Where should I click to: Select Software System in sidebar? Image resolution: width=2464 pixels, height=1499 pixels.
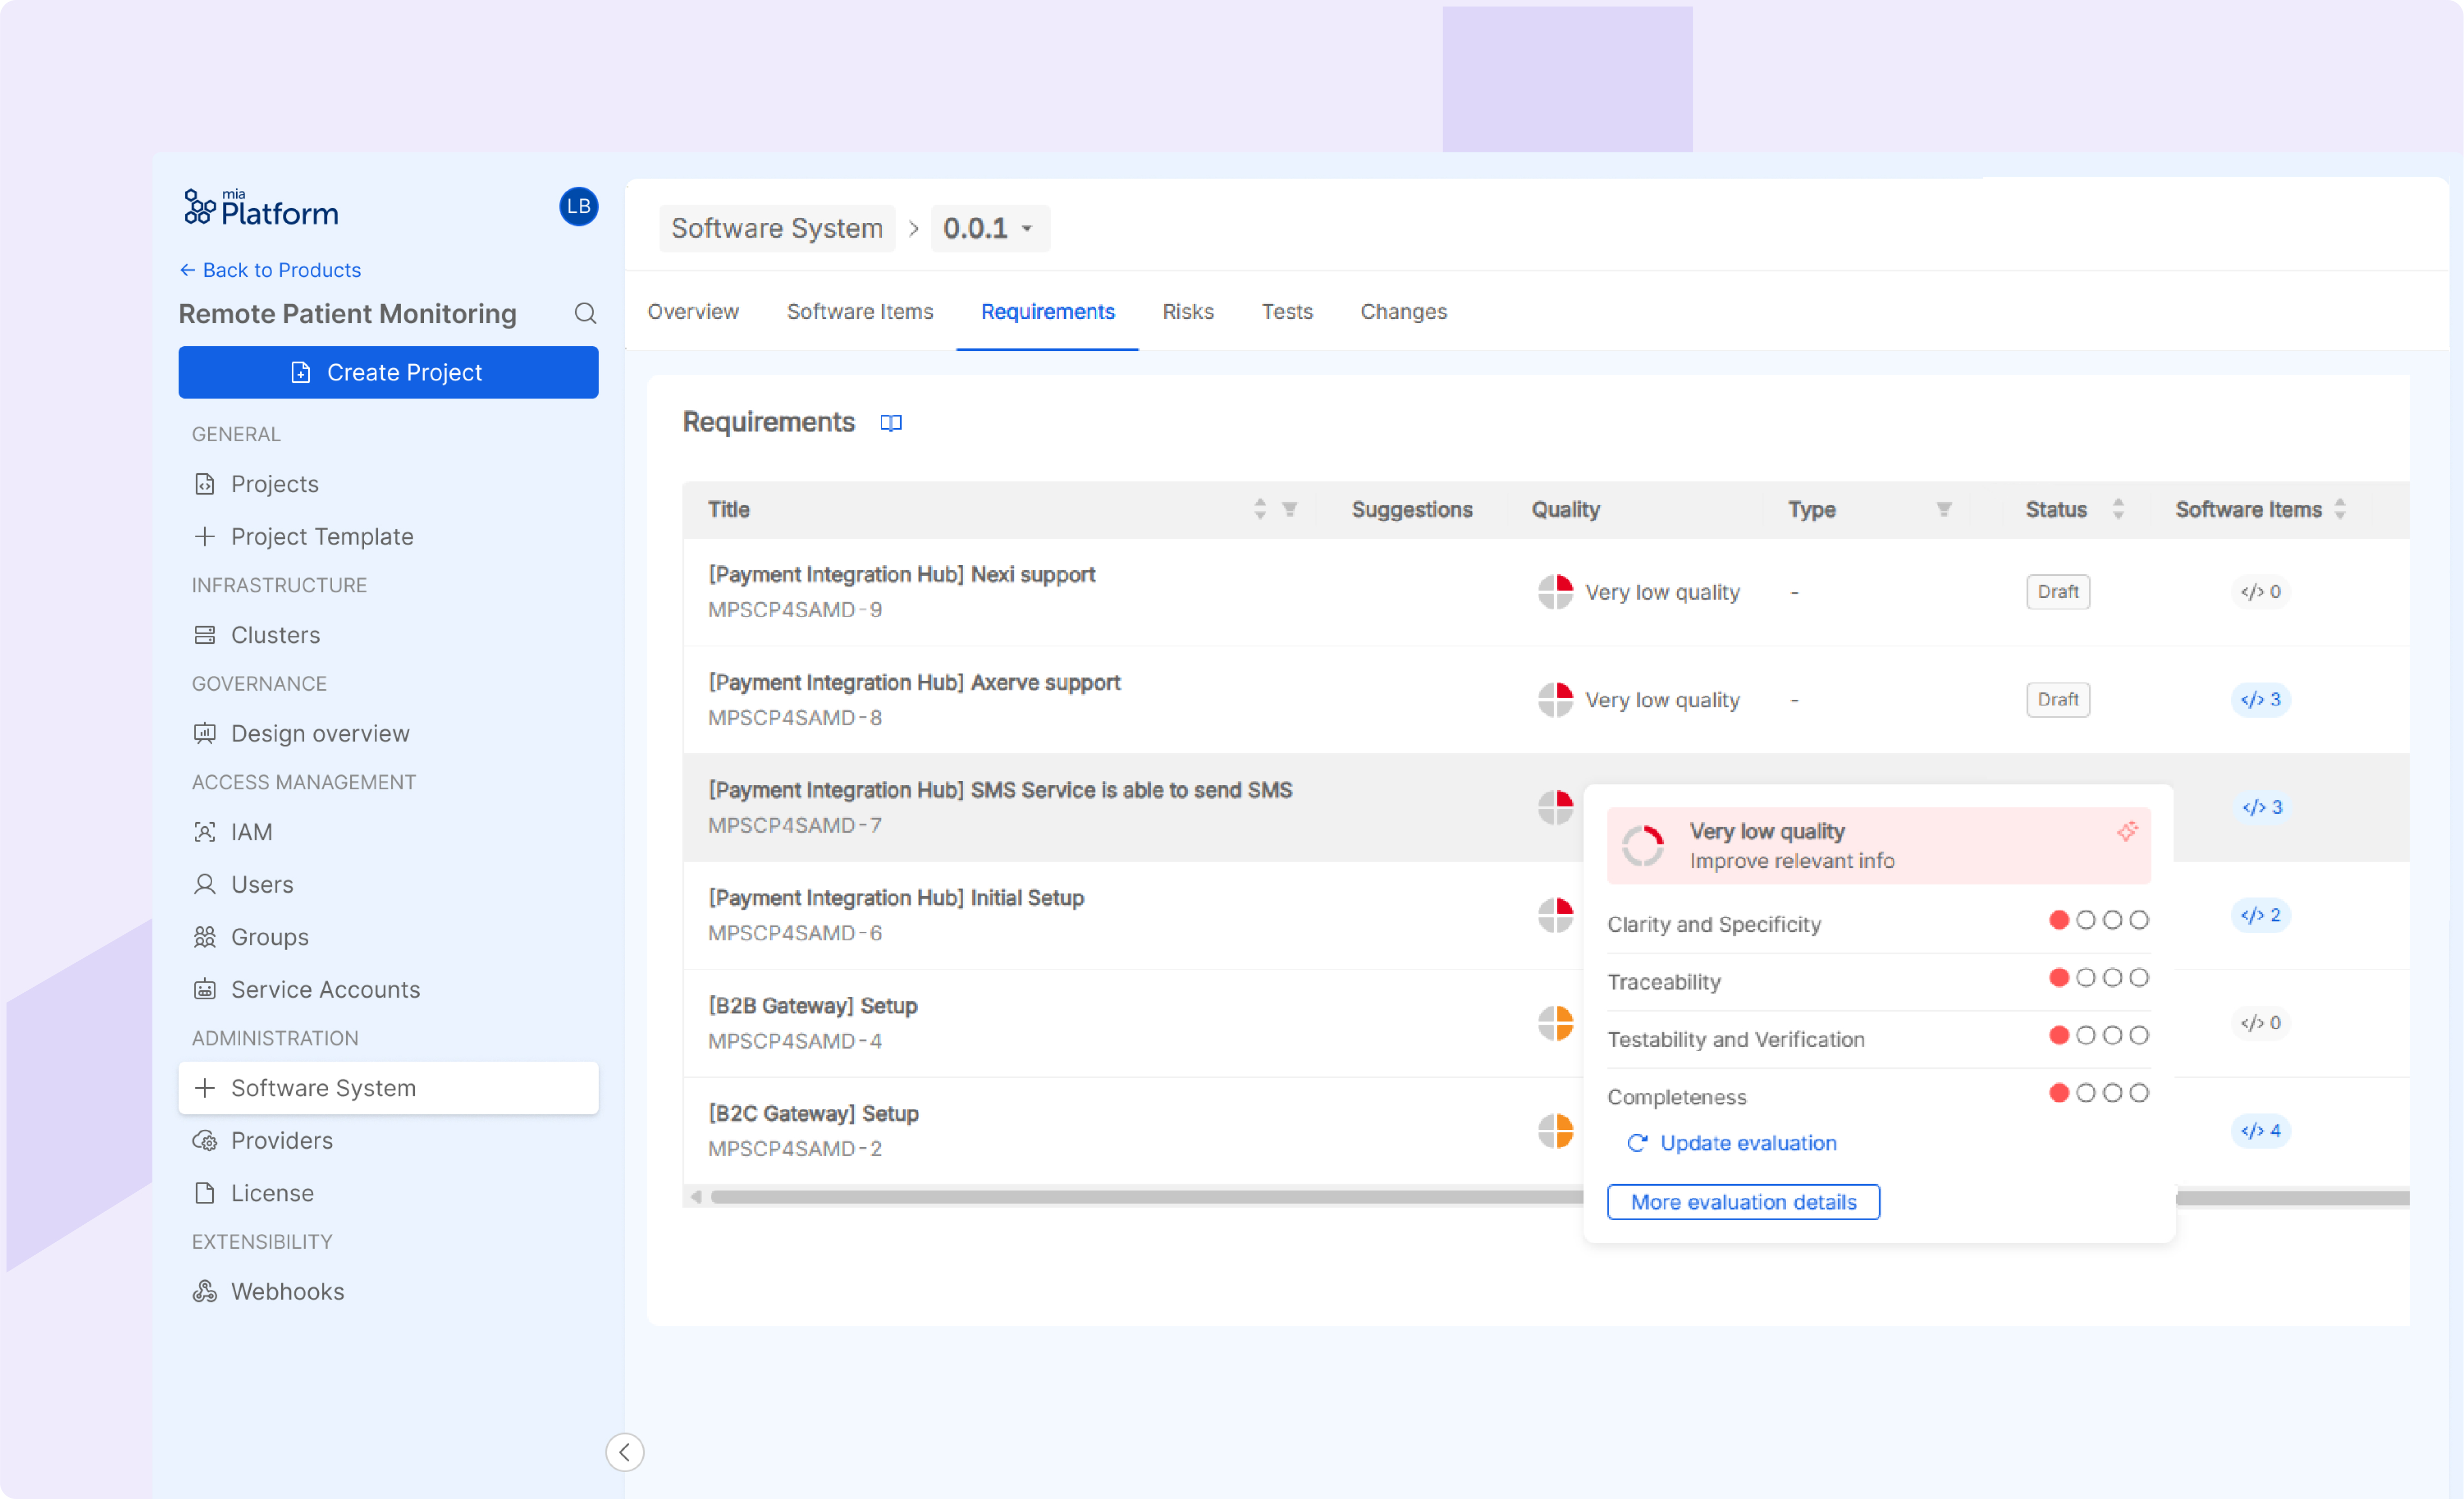pyautogui.click(x=389, y=1088)
